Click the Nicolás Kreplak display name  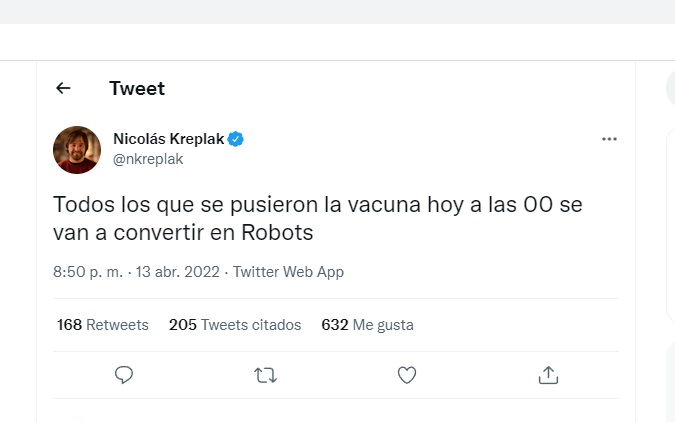(x=169, y=139)
